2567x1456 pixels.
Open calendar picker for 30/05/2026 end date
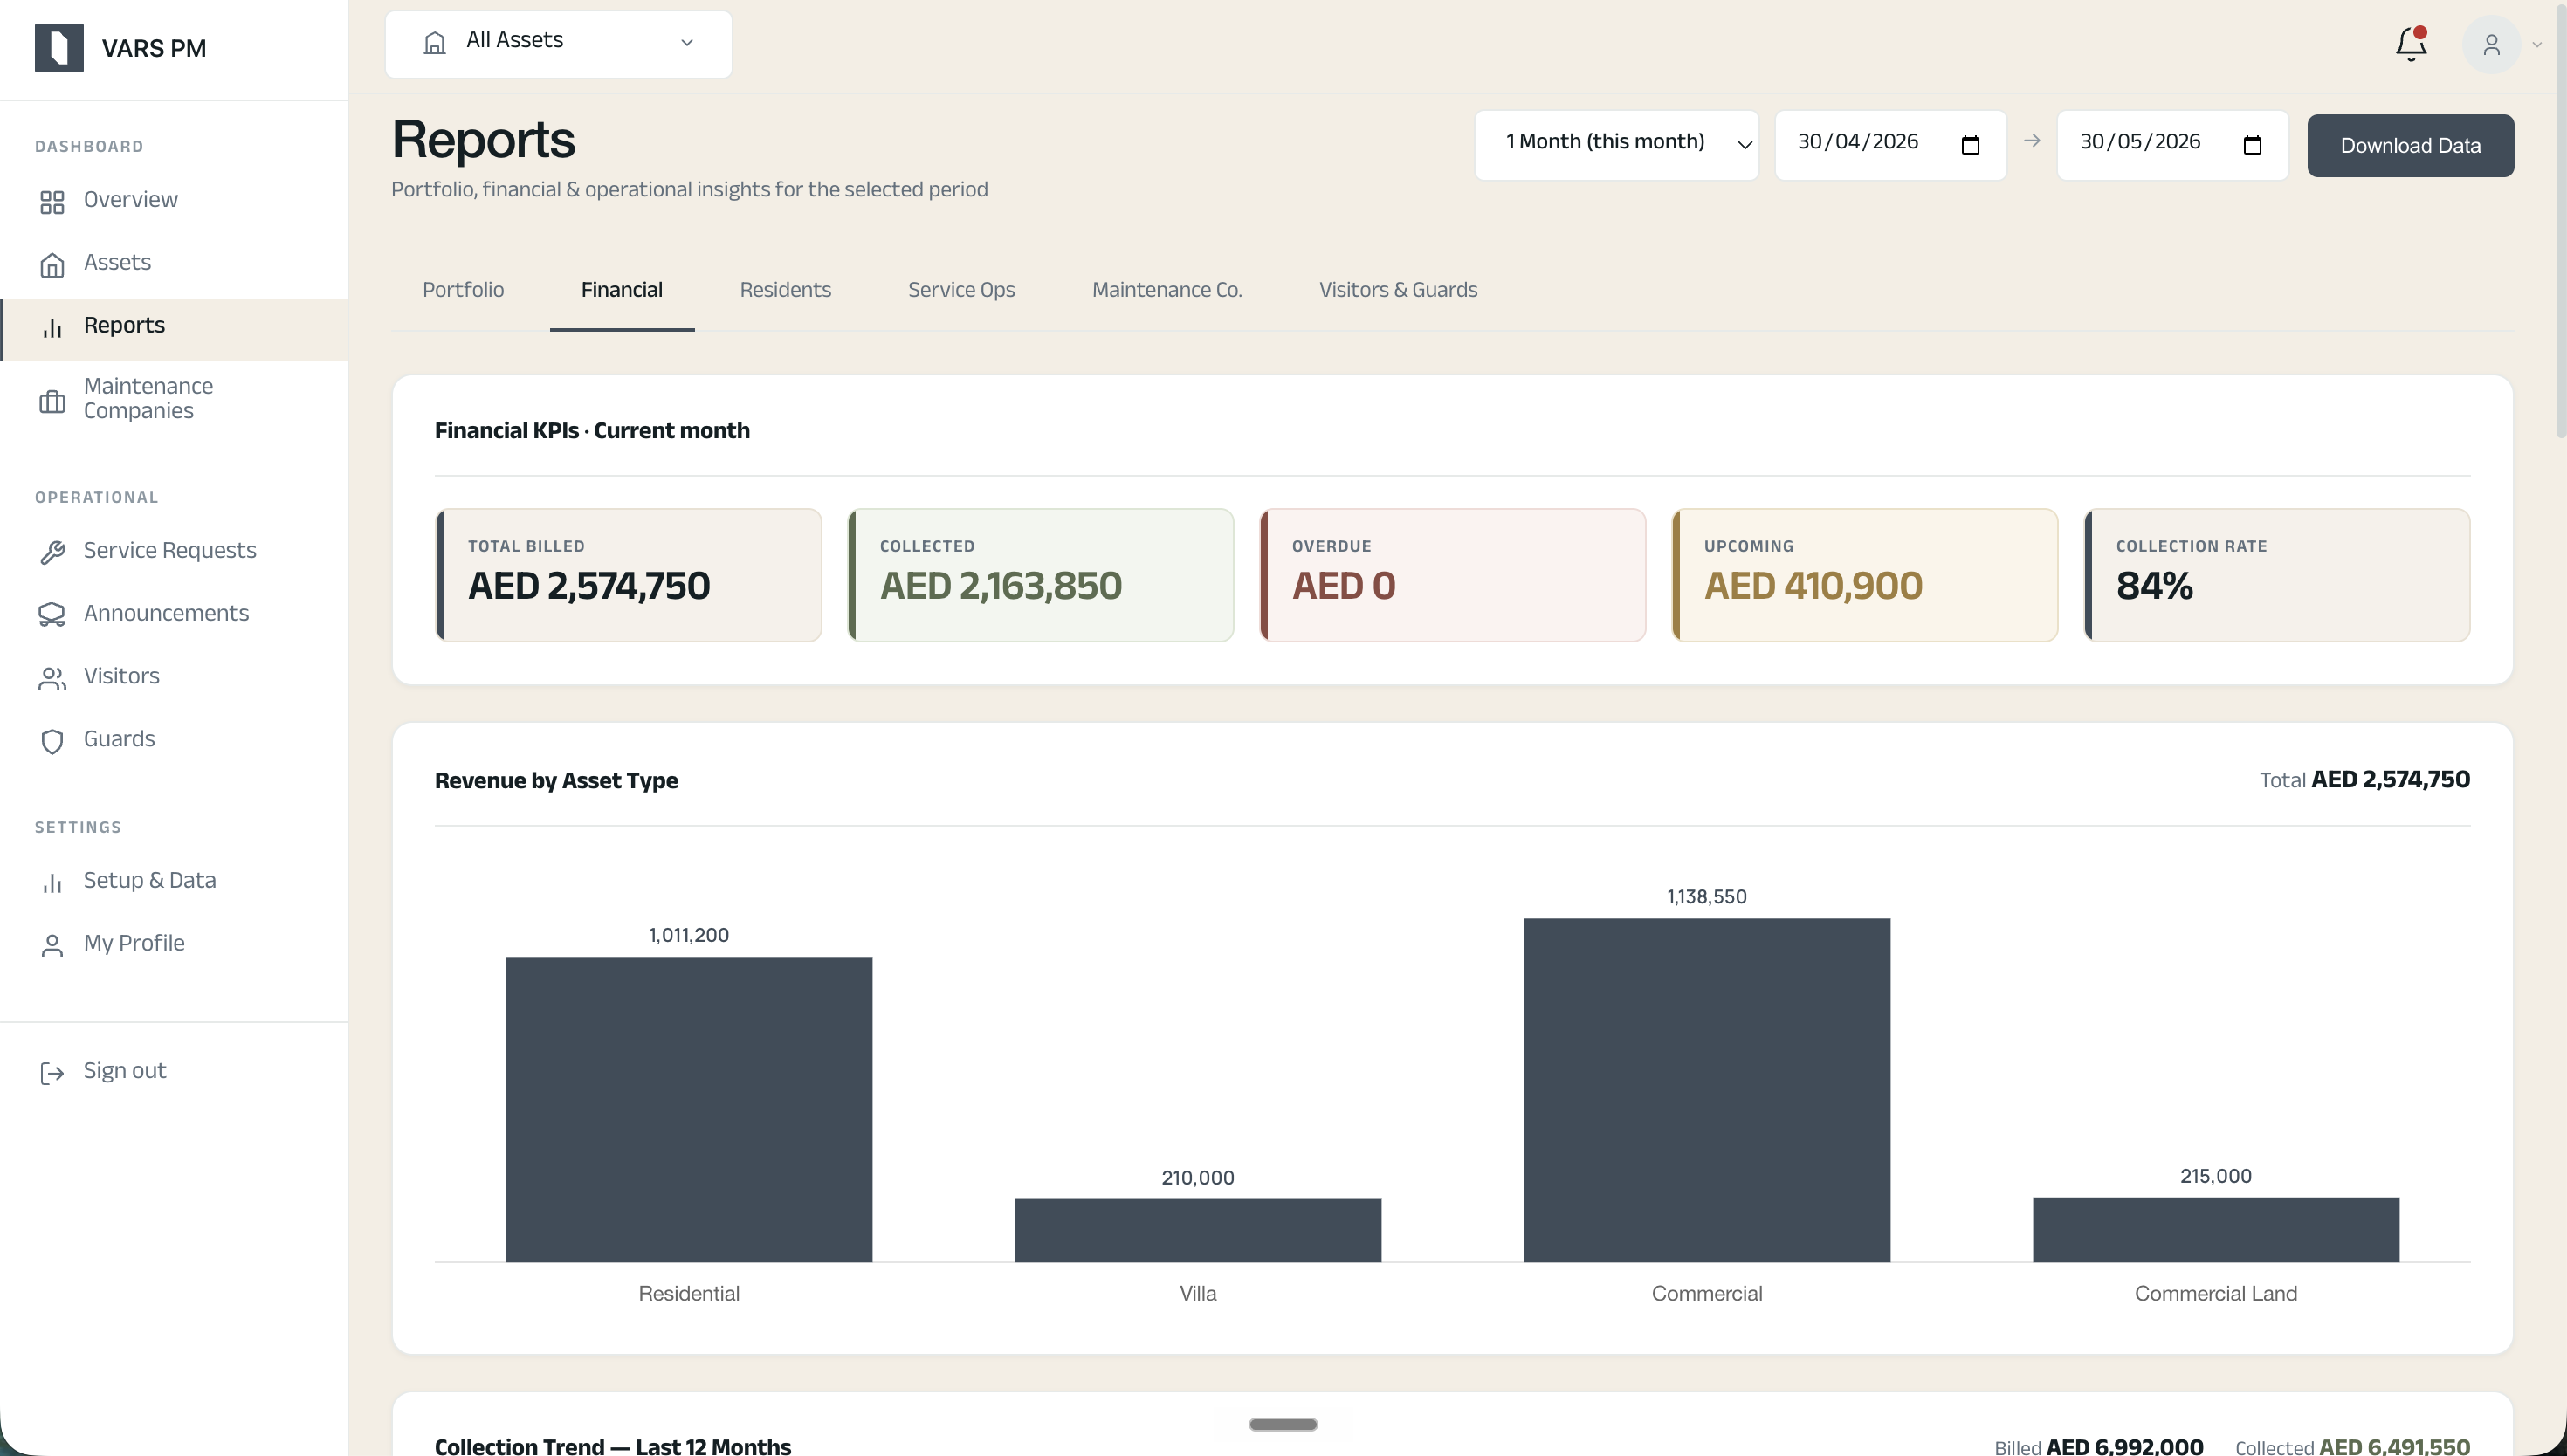point(2252,145)
